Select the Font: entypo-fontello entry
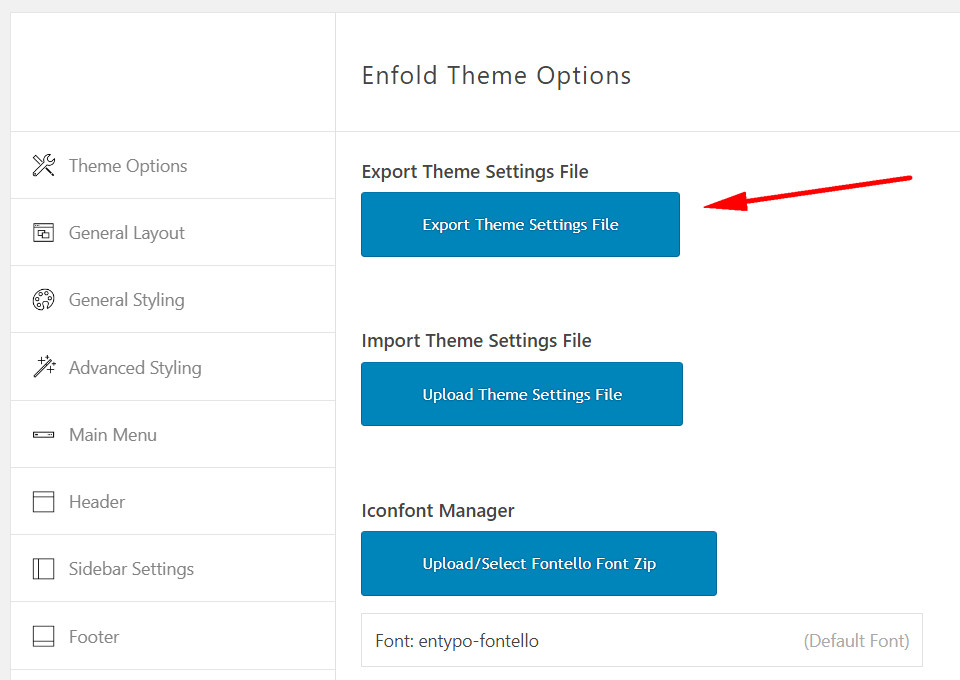 [x=642, y=640]
